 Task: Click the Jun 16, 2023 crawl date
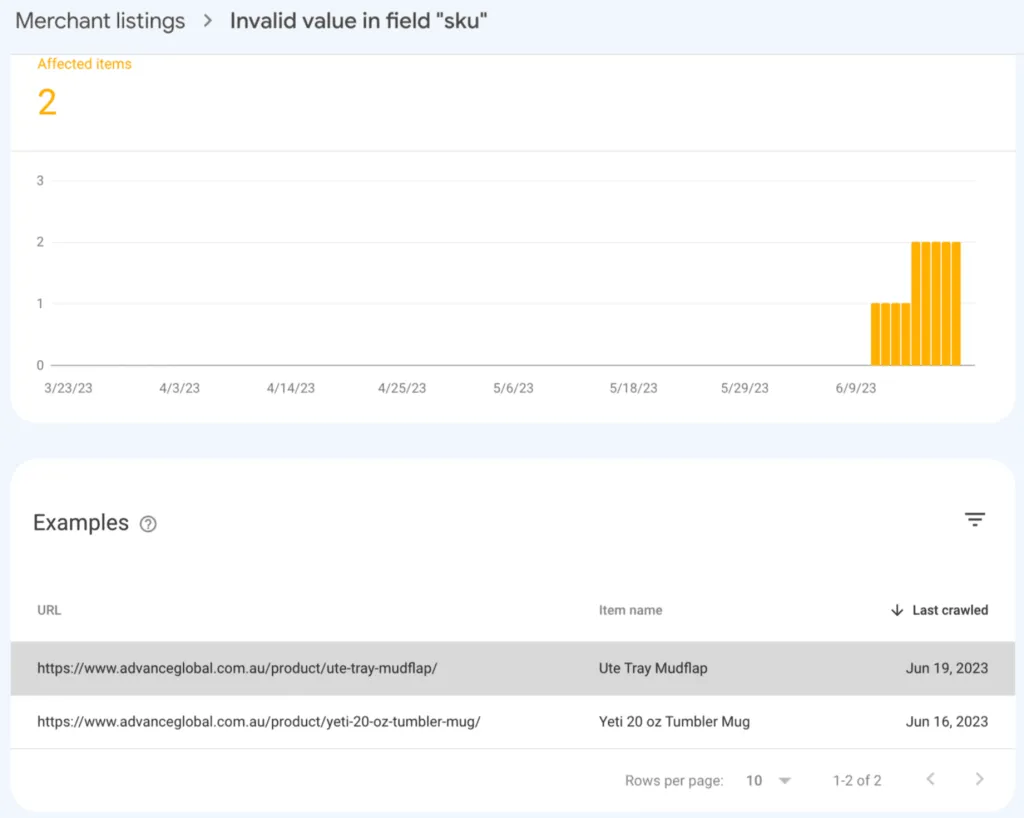coord(946,721)
